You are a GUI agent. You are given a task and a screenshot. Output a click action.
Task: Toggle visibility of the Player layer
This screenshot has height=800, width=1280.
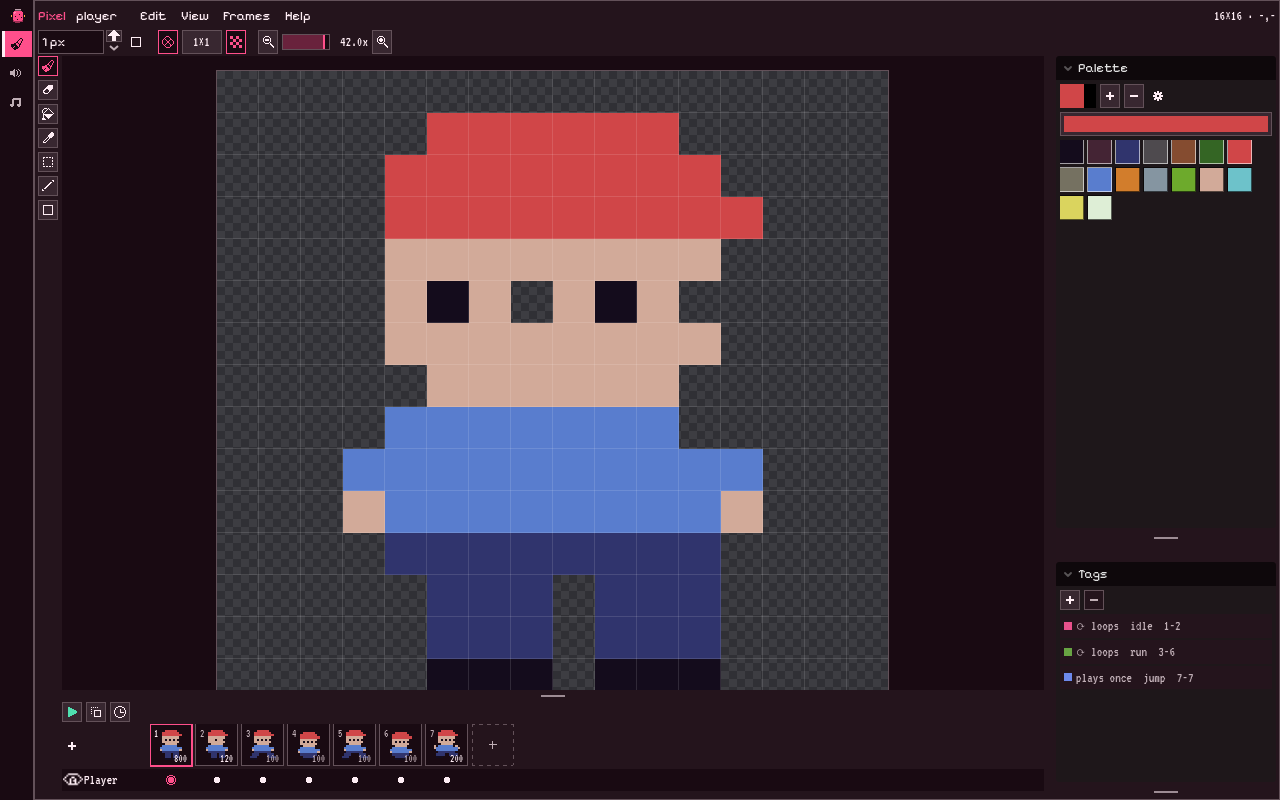[x=72, y=780]
